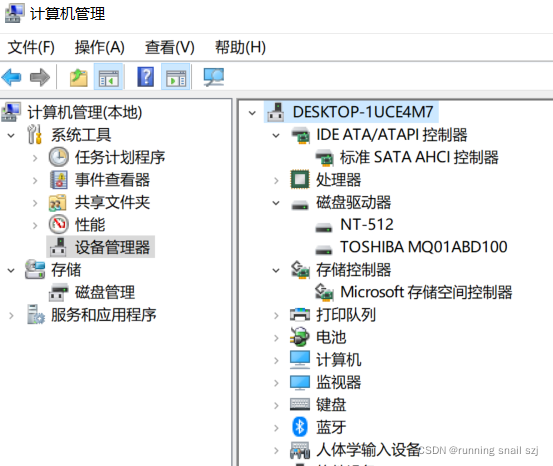Select the 性能 label in tree
The height and width of the screenshot is (466, 553).
[x=90, y=224]
